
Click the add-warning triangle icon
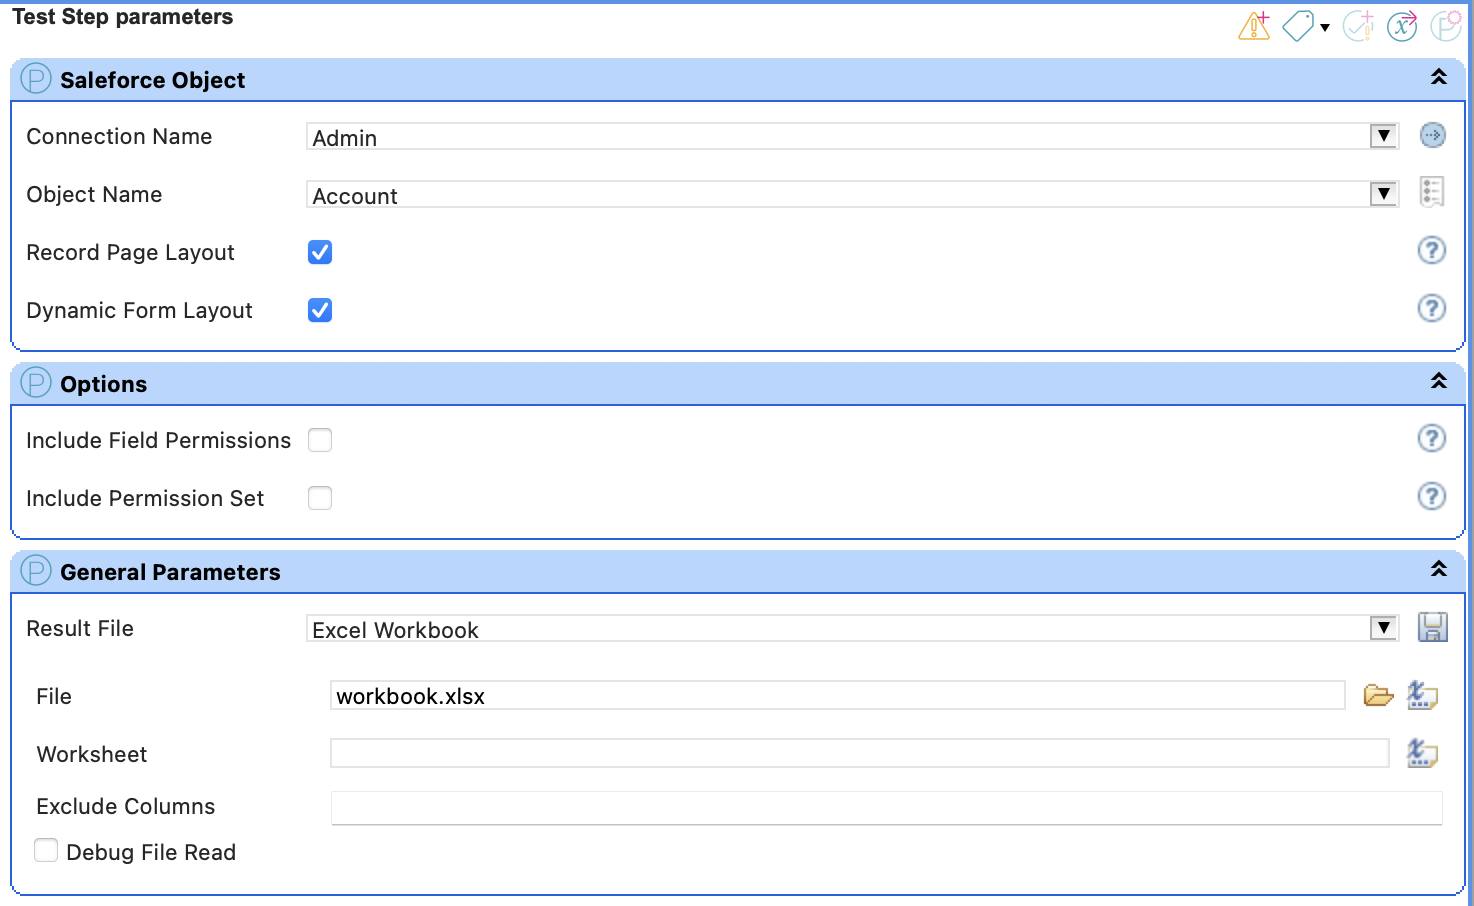[x=1253, y=26]
